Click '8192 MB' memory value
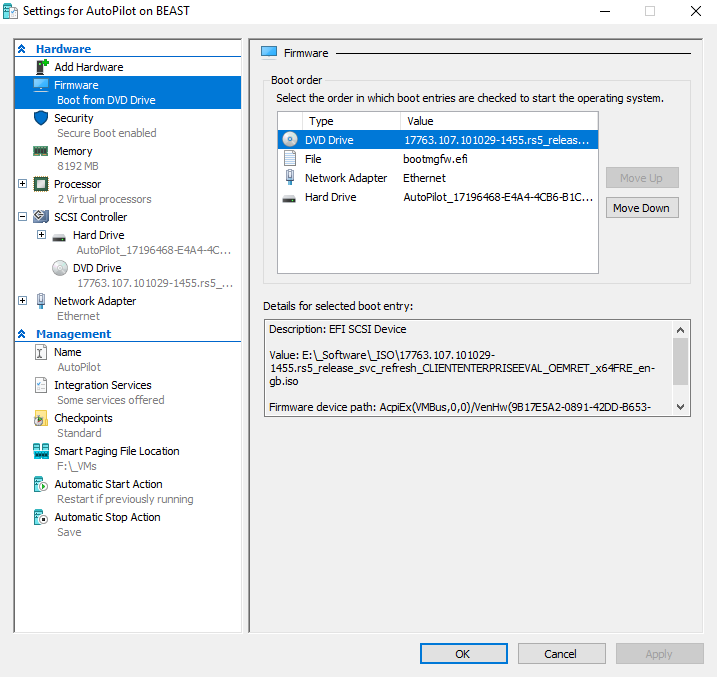This screenshot has height=677, width=717. [x=78, y=166]
